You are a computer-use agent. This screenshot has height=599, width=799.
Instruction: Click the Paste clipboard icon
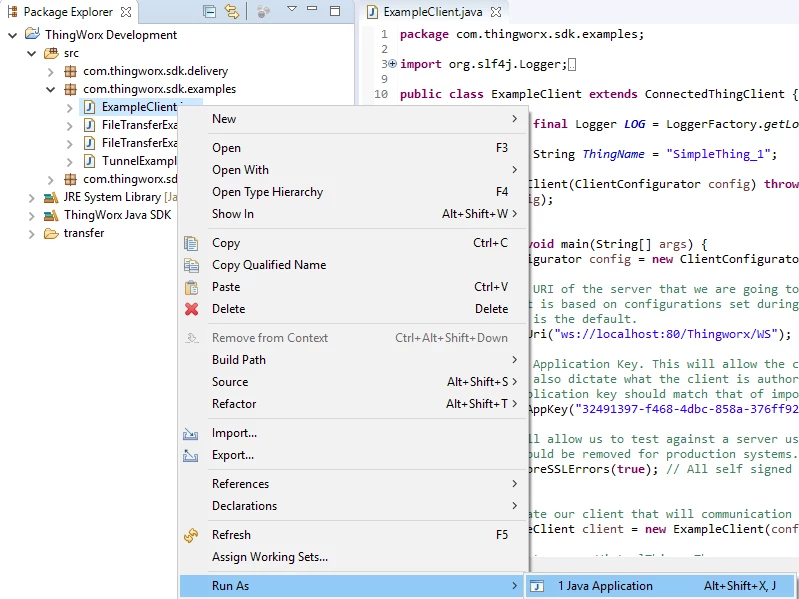pos(191,287)
